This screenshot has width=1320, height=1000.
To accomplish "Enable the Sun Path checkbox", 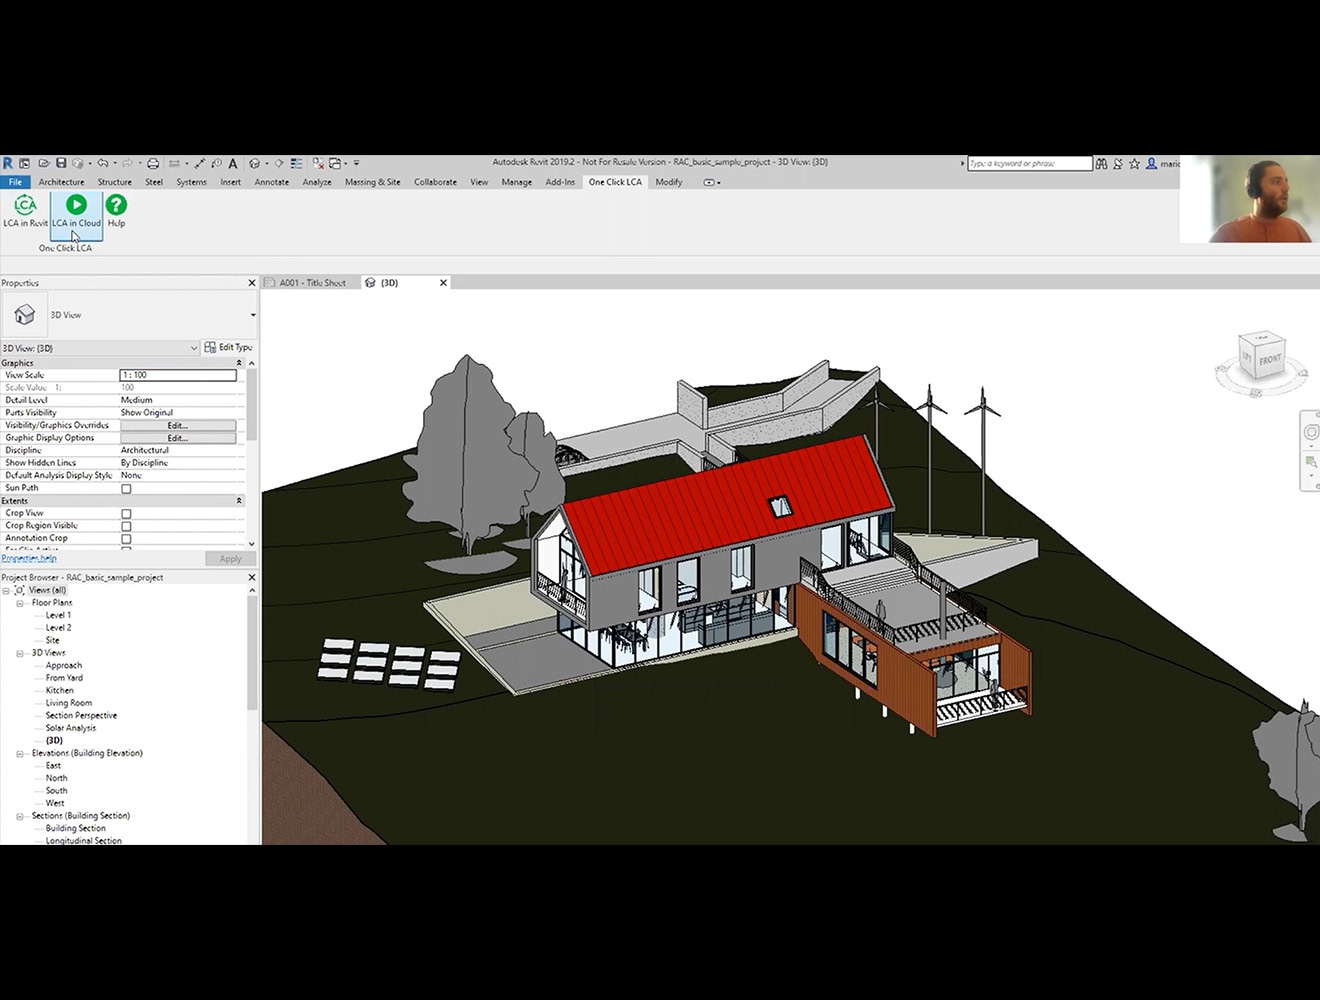I will [126, 488].
